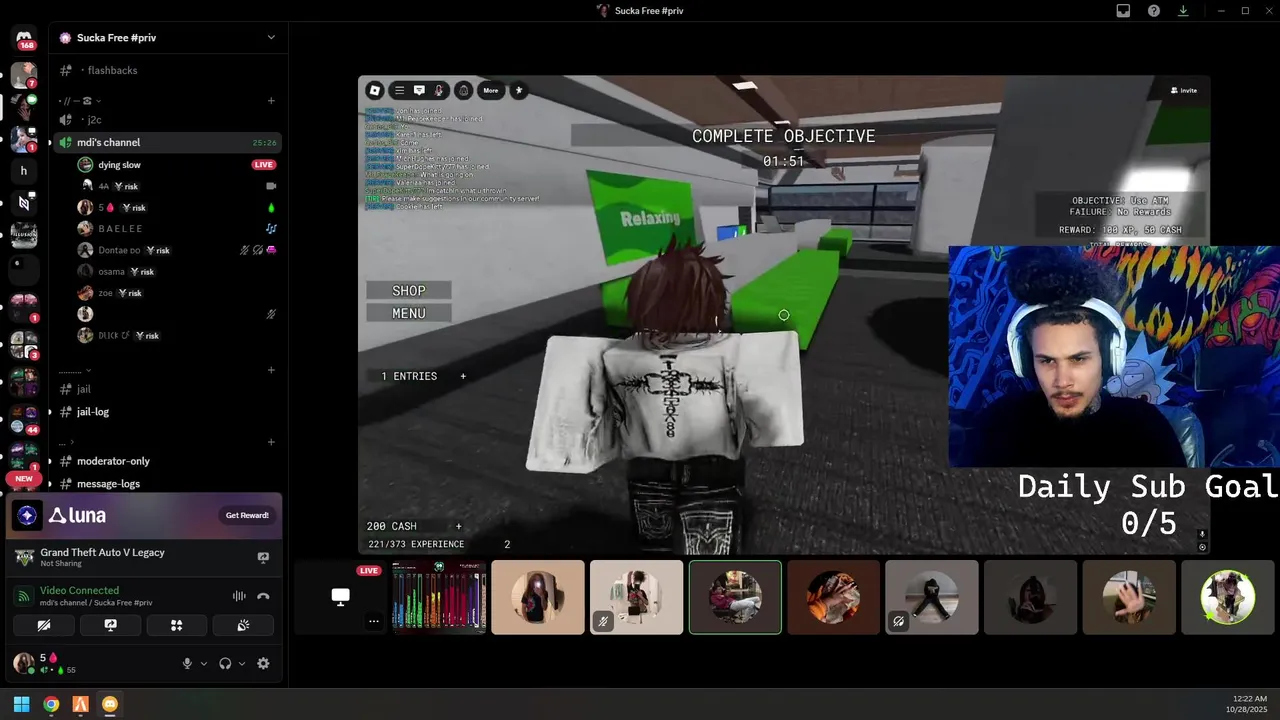Click the star emote icon in stream toolbar
The width and height of the screenshot is (1280, 720).
click(519, 90)
